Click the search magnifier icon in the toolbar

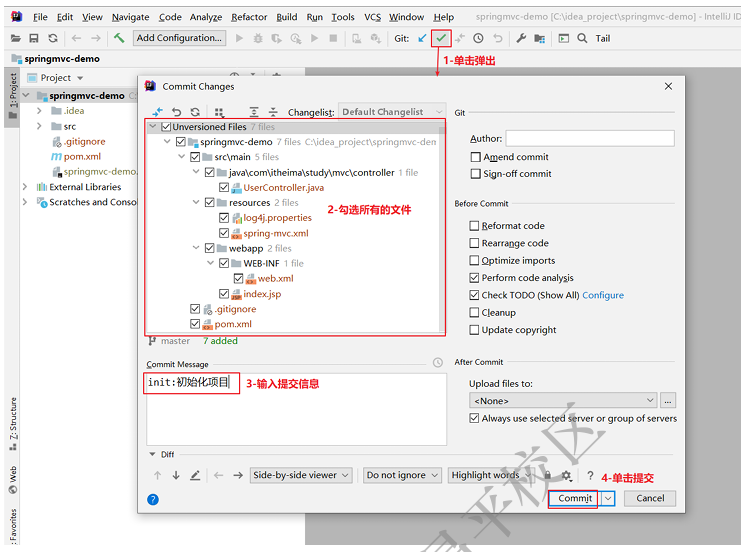pyautogui.click(x=582, y=38)
